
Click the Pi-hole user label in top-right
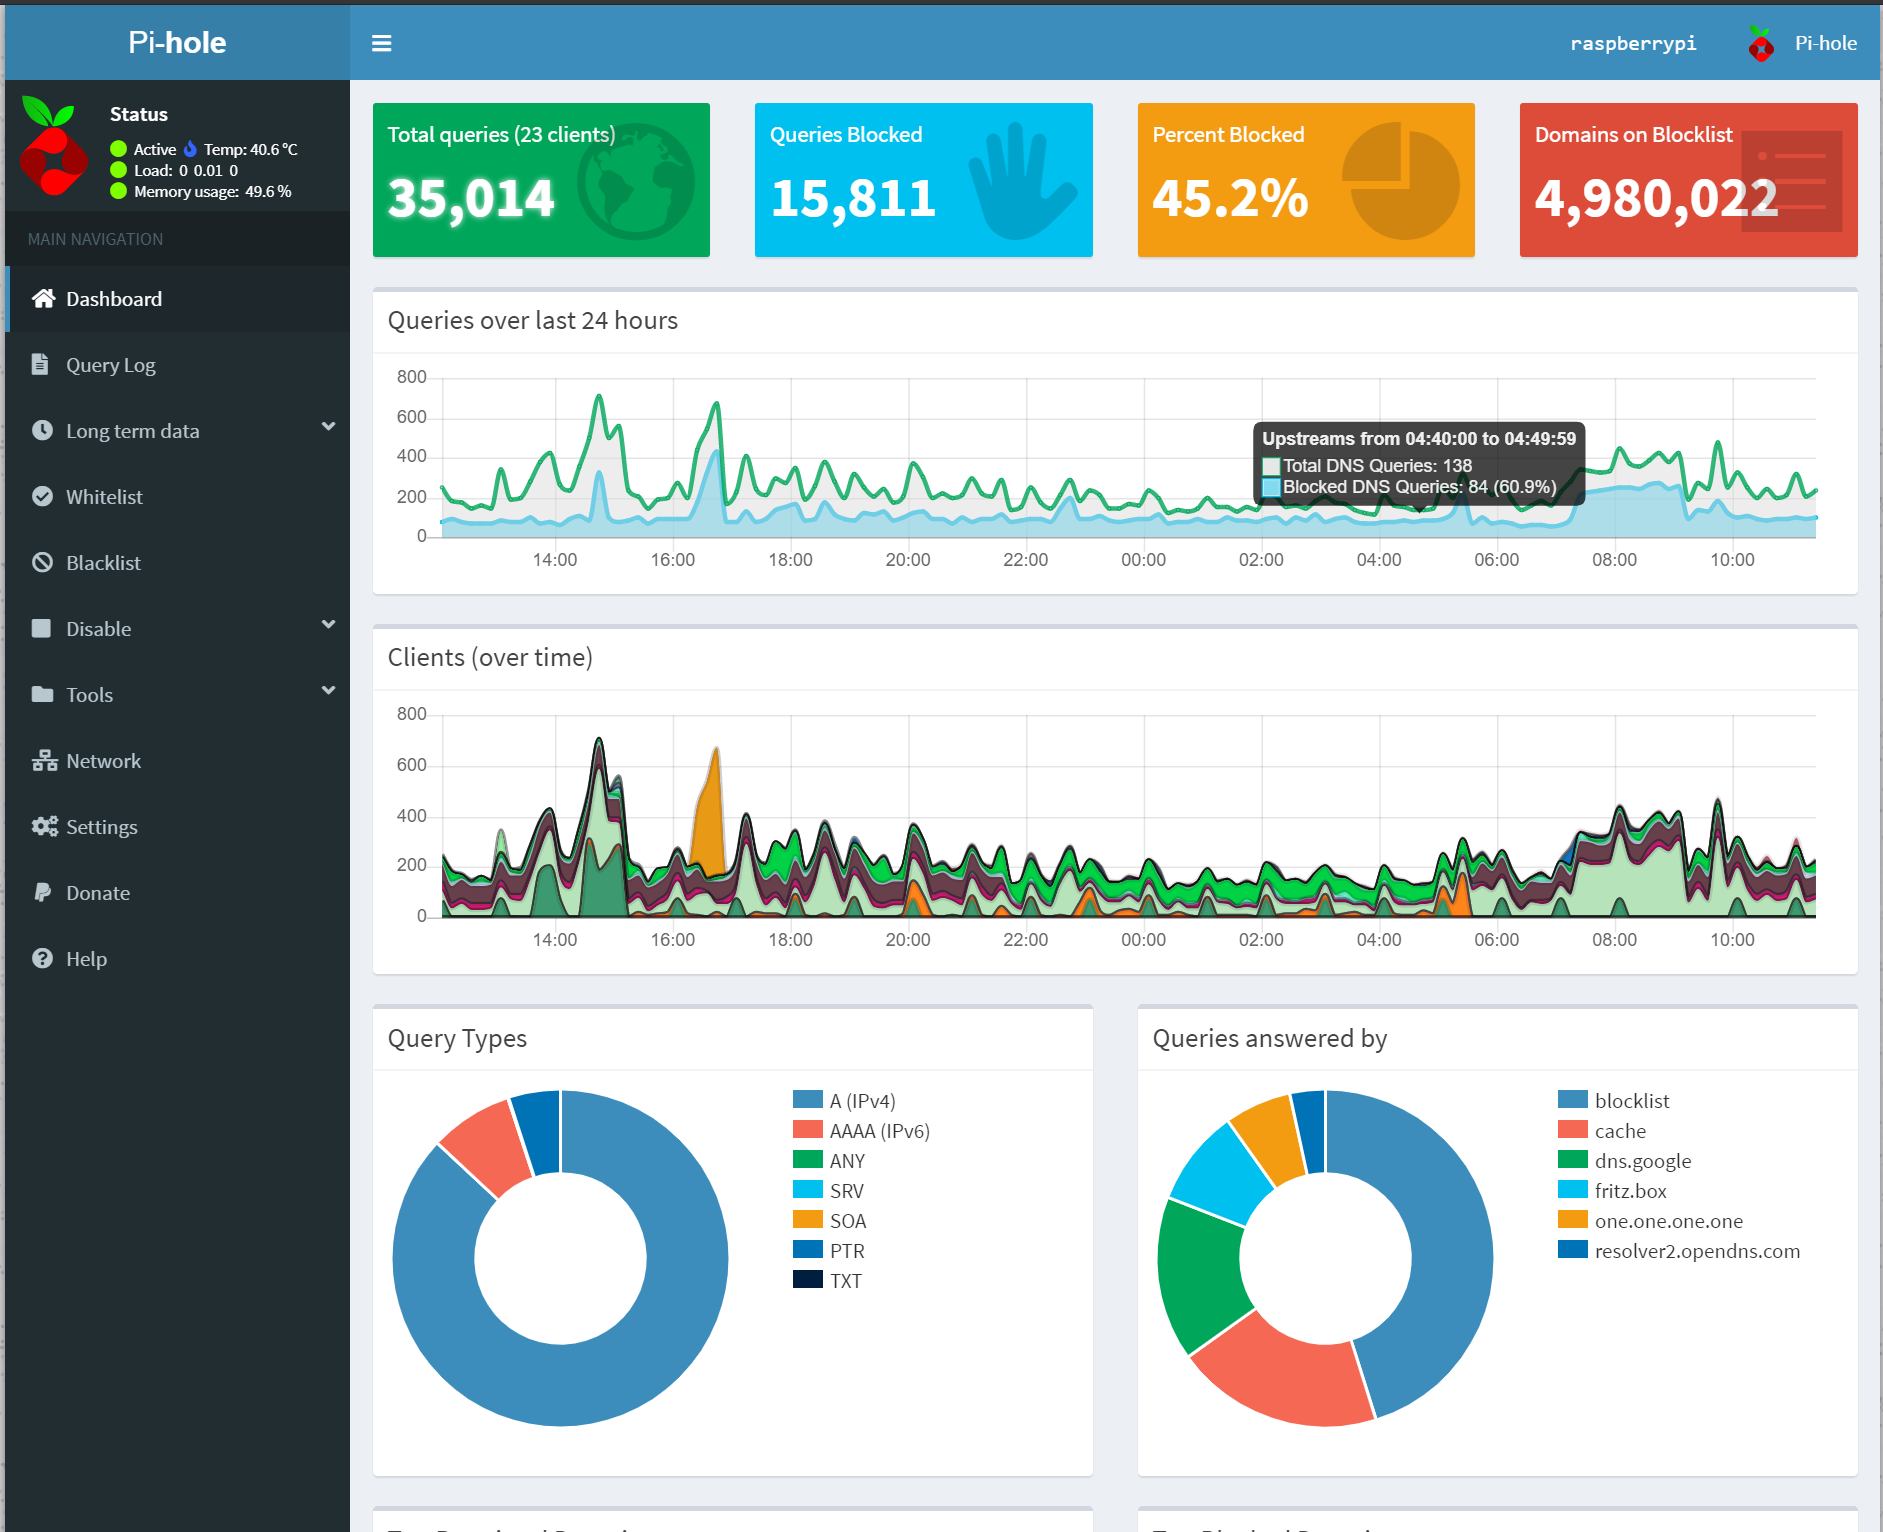(x=1825, y=43)
